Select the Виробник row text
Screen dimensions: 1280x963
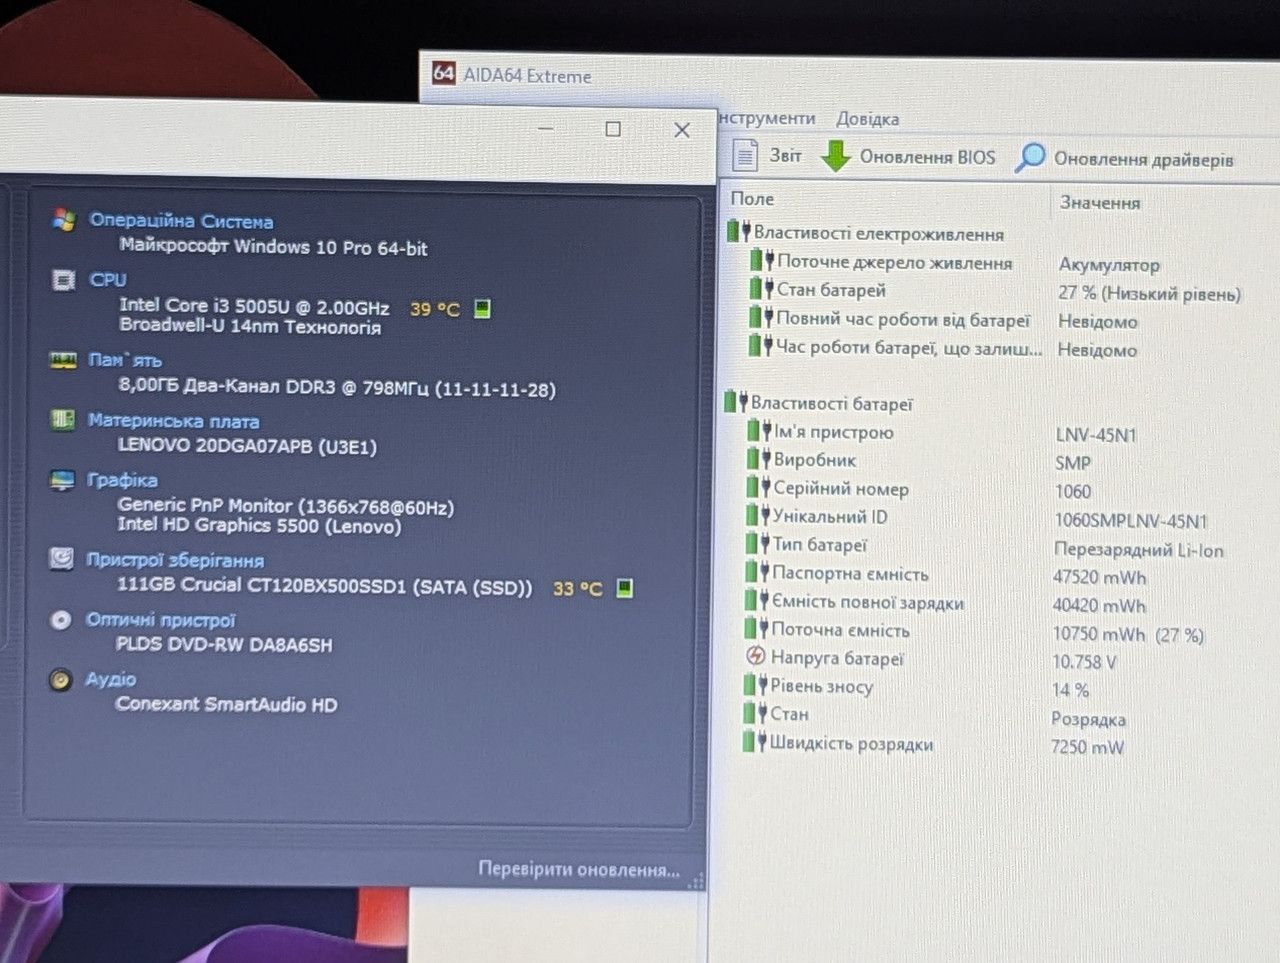click(815, 460)
